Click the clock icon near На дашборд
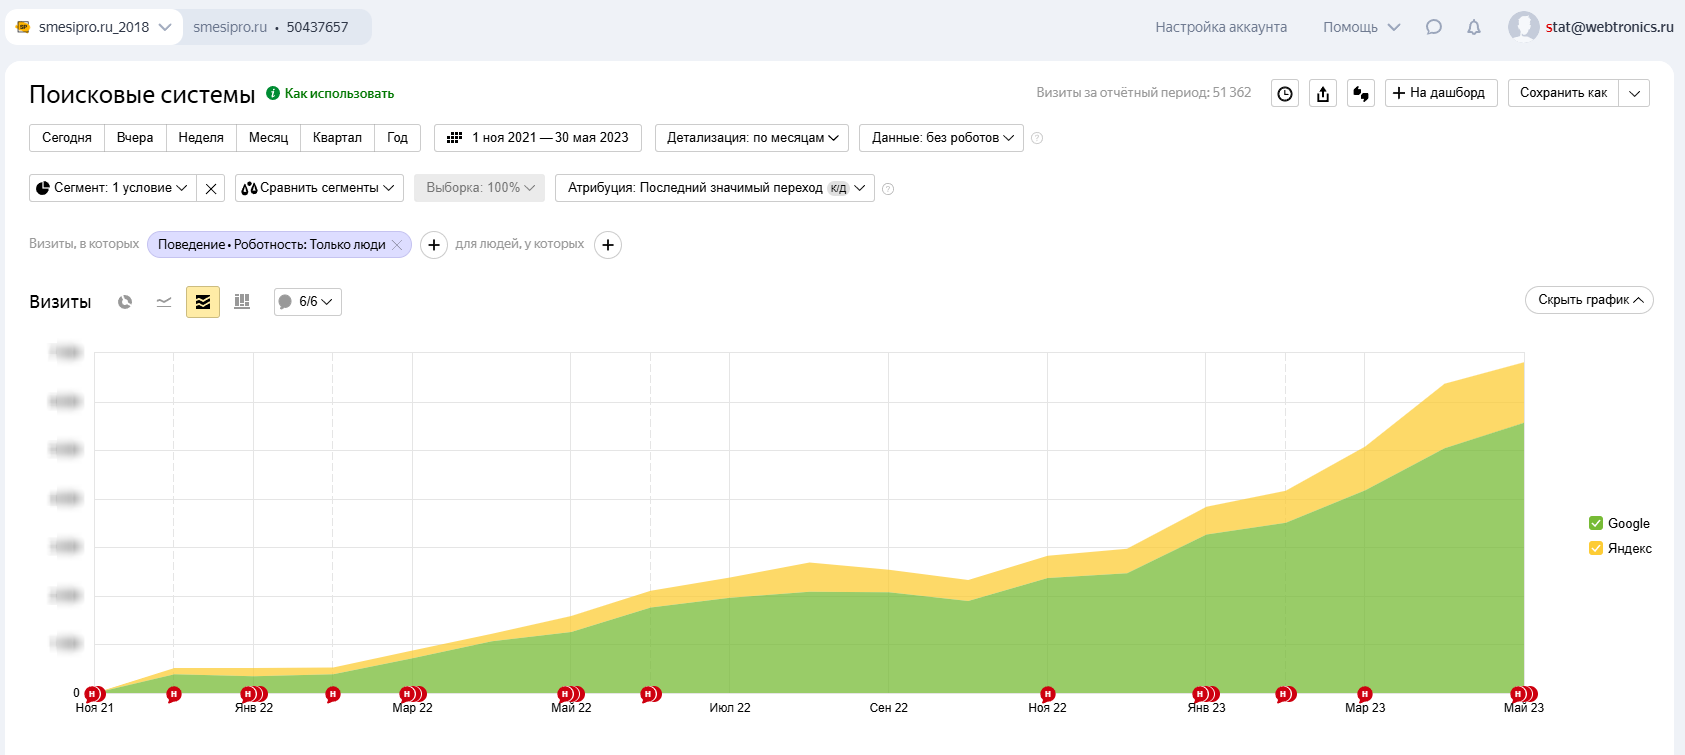The width and height of the screenshot is (1685, 755). 1285,94
